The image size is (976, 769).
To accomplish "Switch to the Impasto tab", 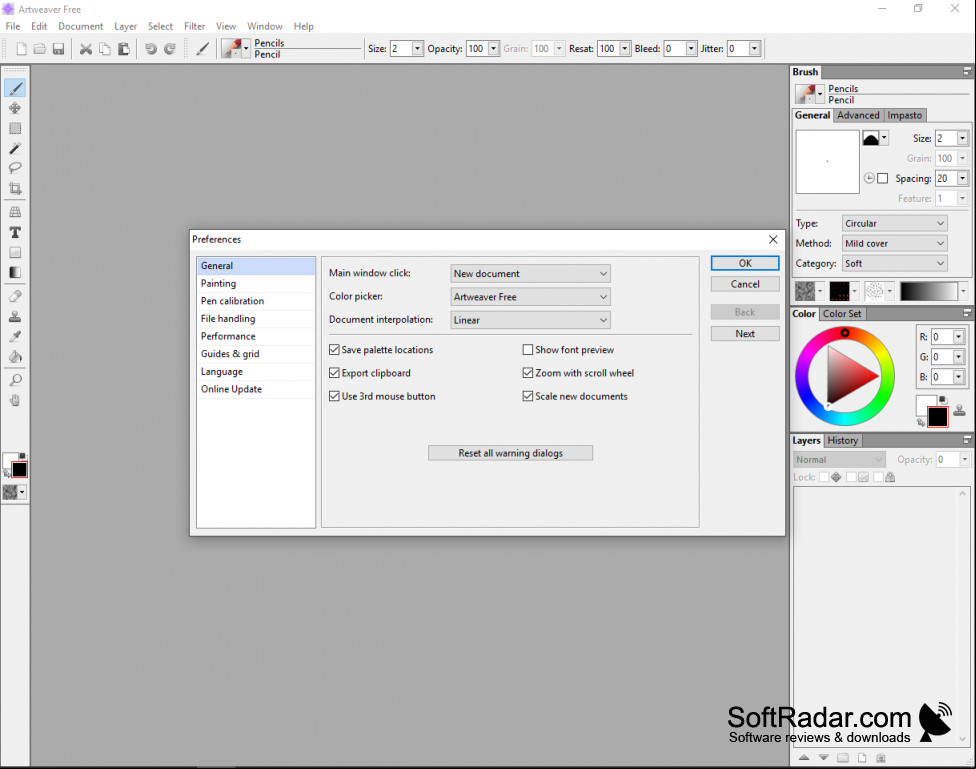I will (904, 115).
